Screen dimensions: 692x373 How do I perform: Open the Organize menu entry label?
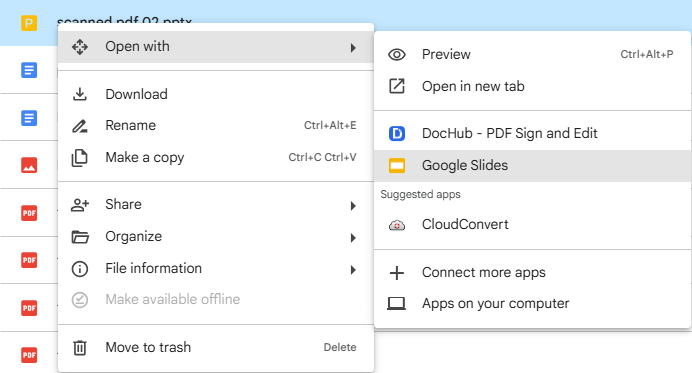point(134,237)
